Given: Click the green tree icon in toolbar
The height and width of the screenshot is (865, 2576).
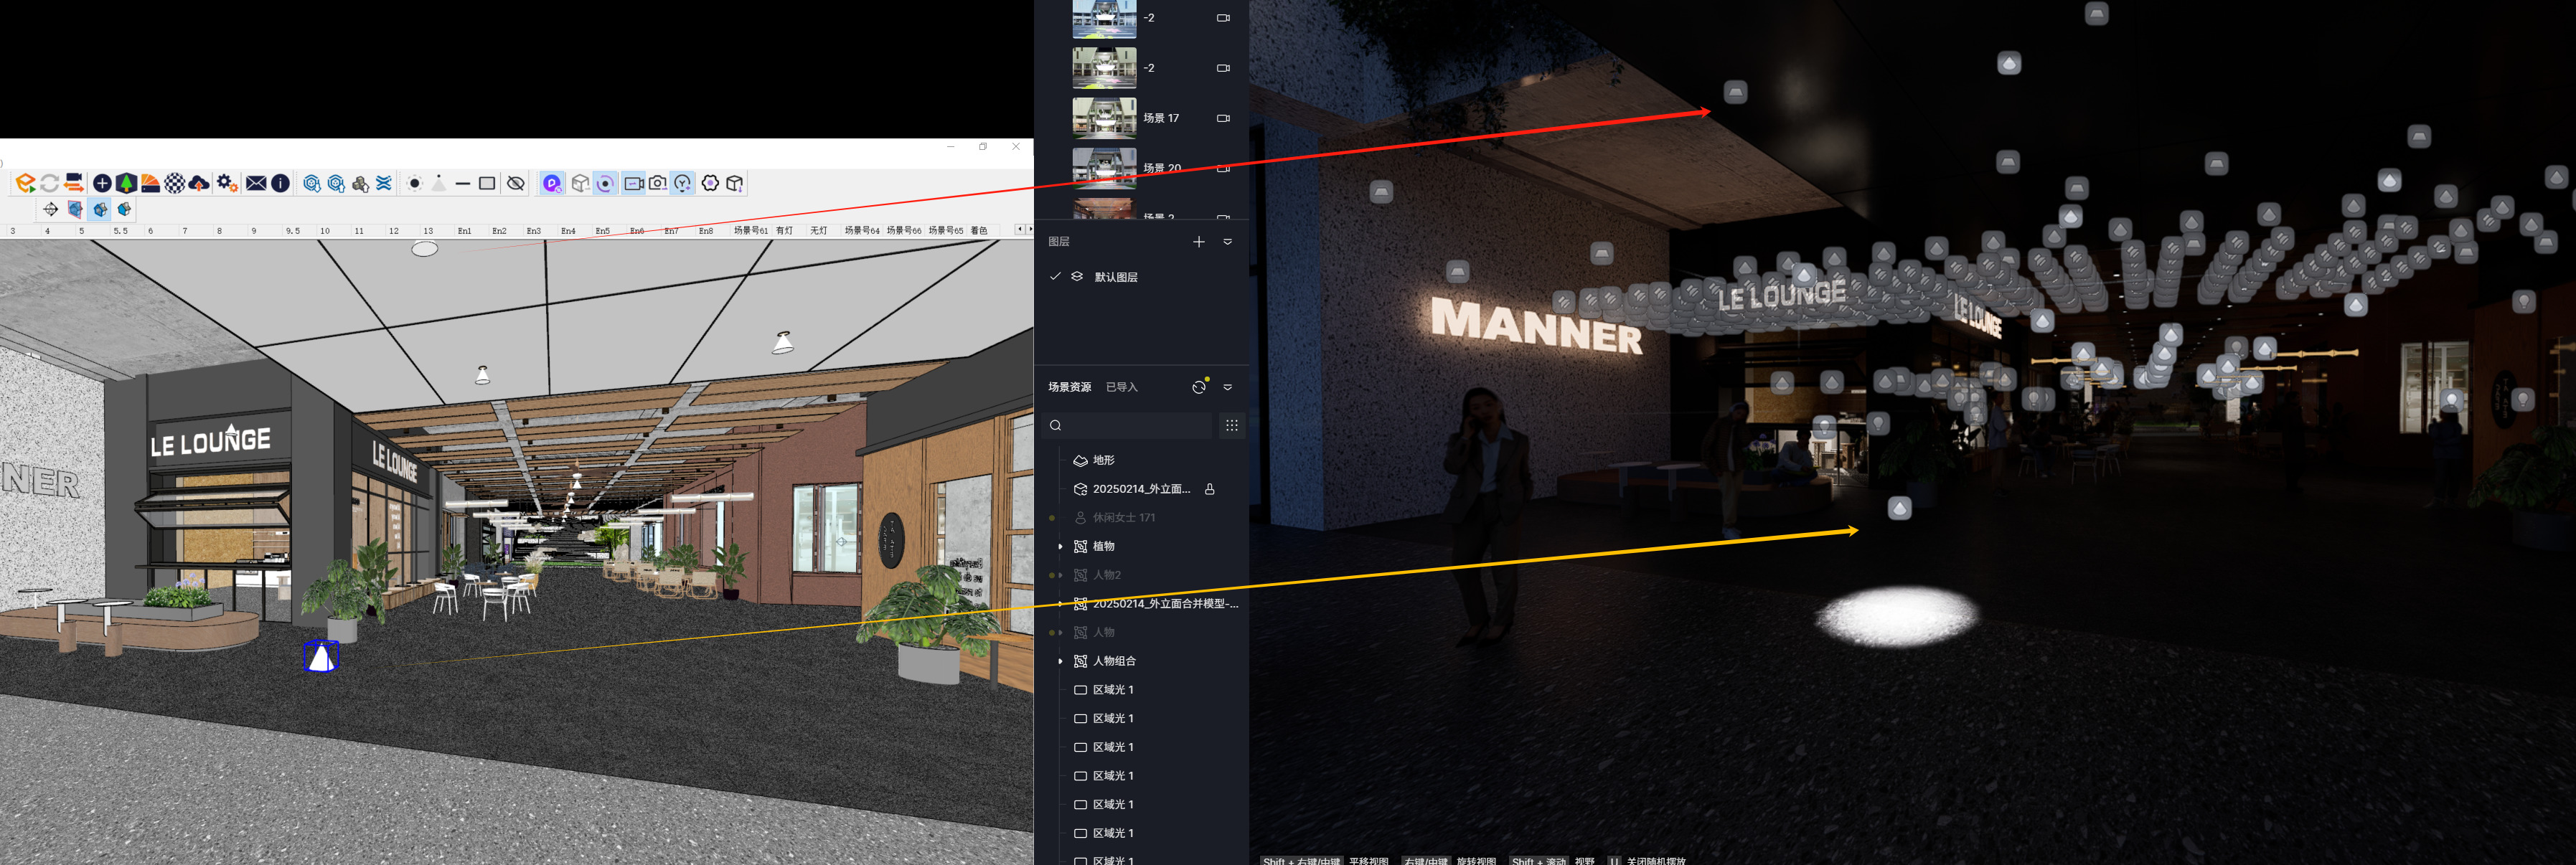Looking at the screenshot, I should click(126, 183).
